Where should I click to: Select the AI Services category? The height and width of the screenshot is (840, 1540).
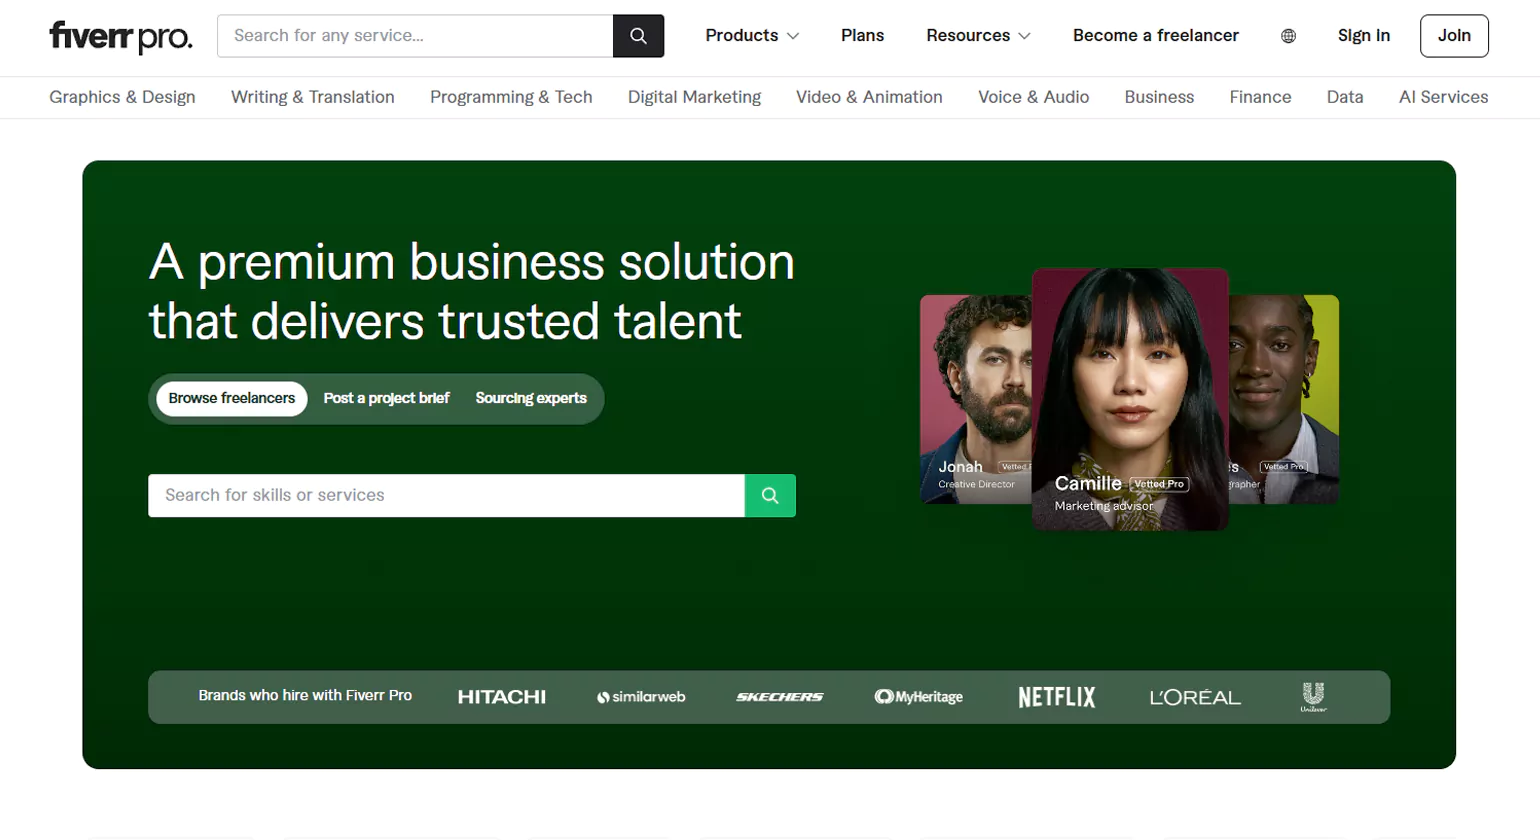pos(1443,97)
